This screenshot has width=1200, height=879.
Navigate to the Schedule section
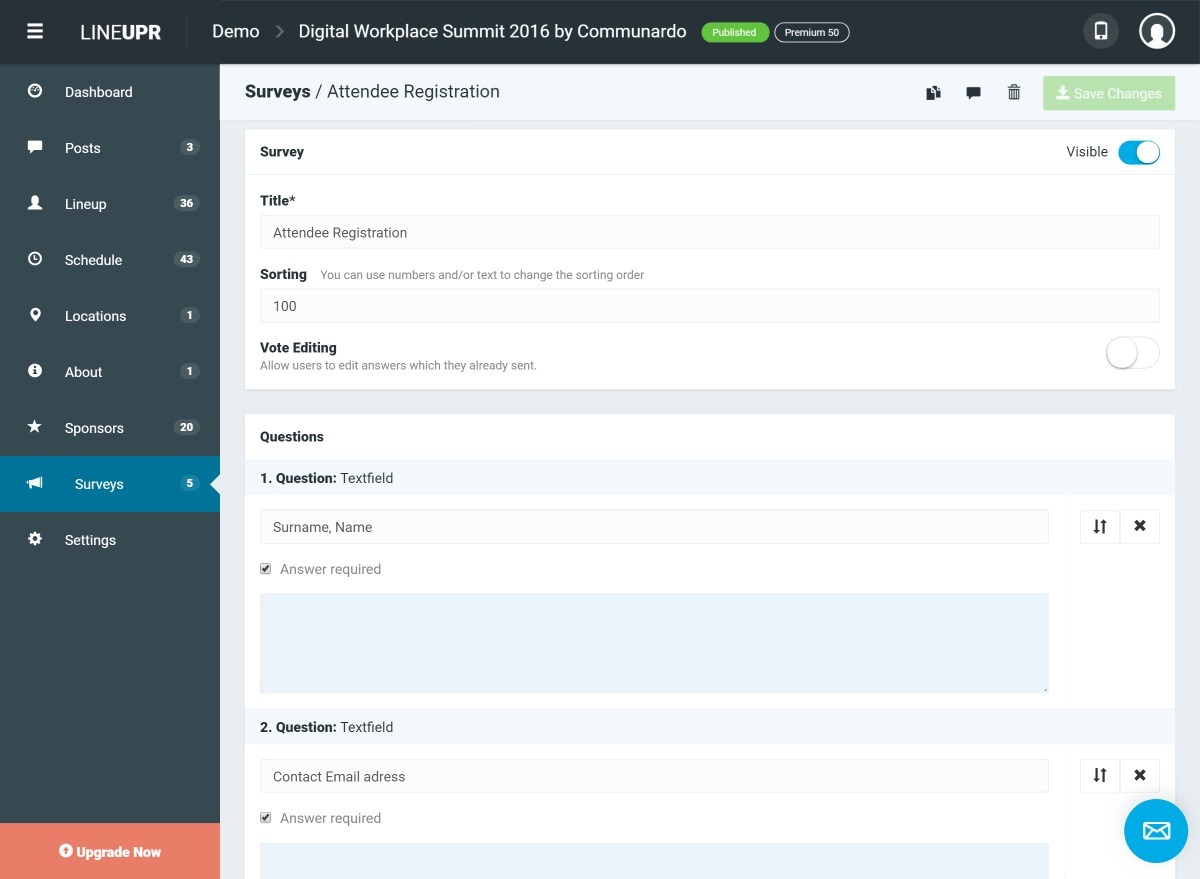[x=93, y=259]
